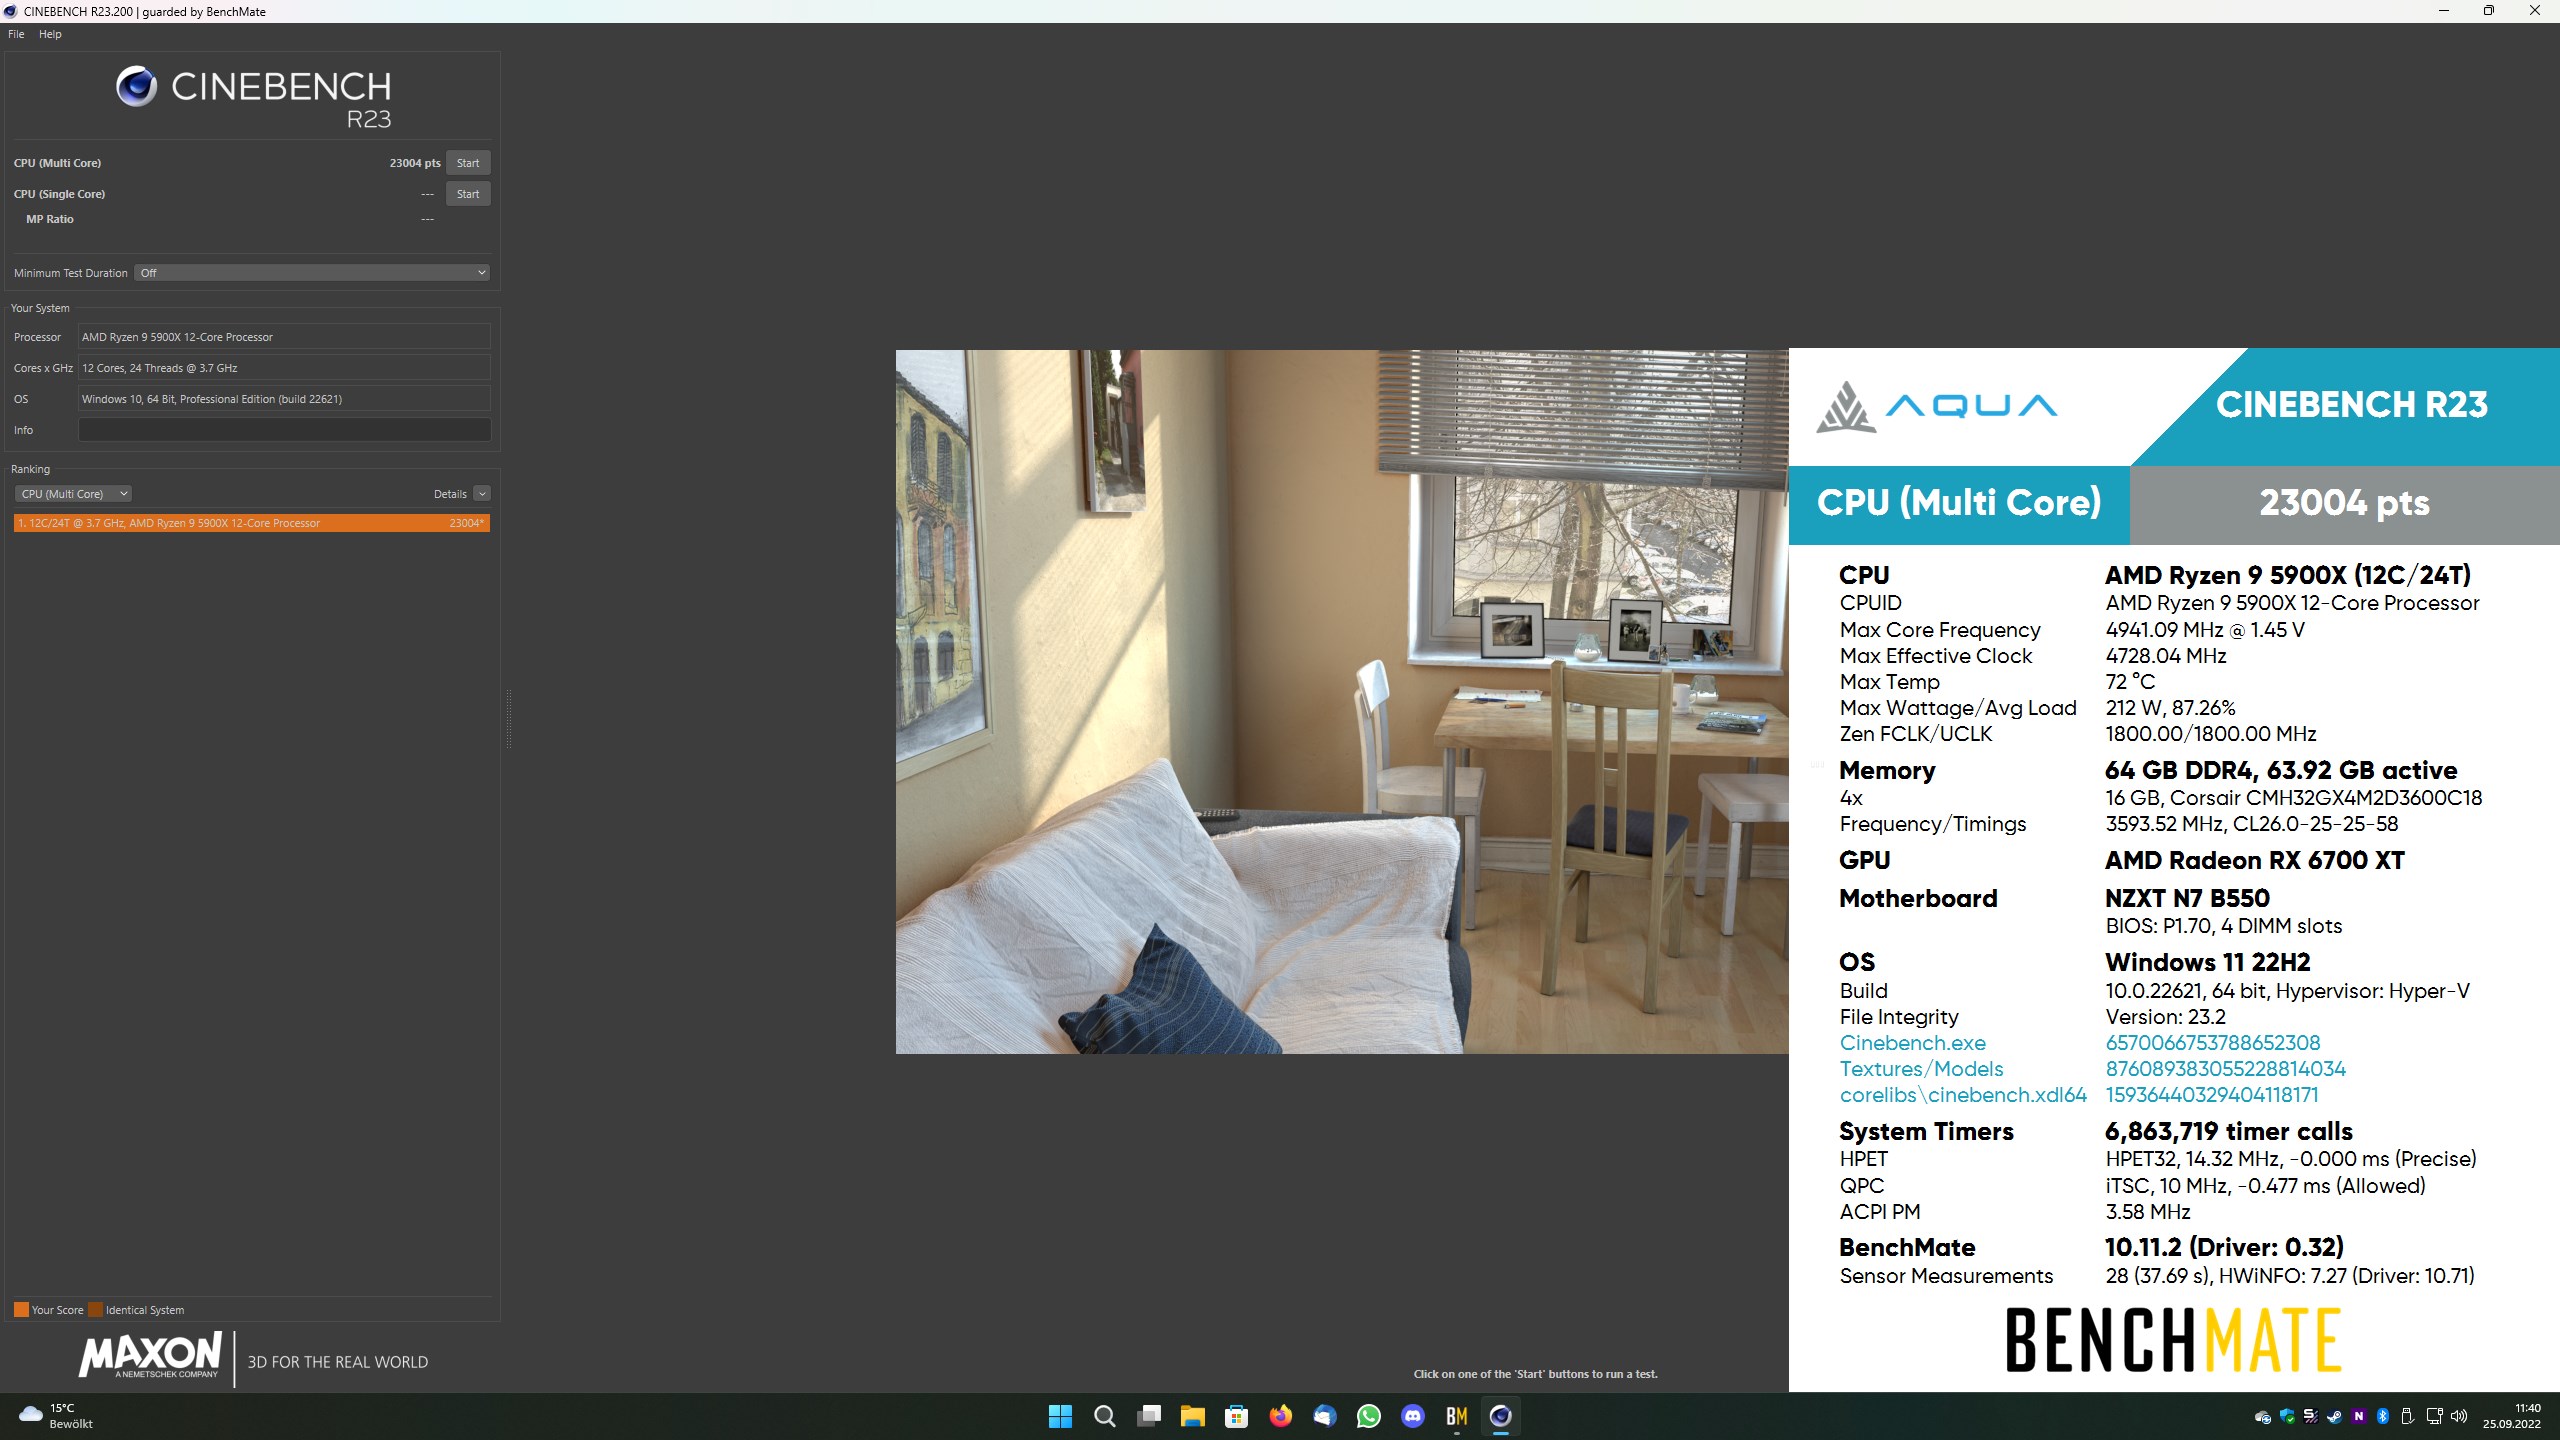Open the Bluetooth tray icon
Screen dimensions: 2560x1440
[x=2383, y=1416]
